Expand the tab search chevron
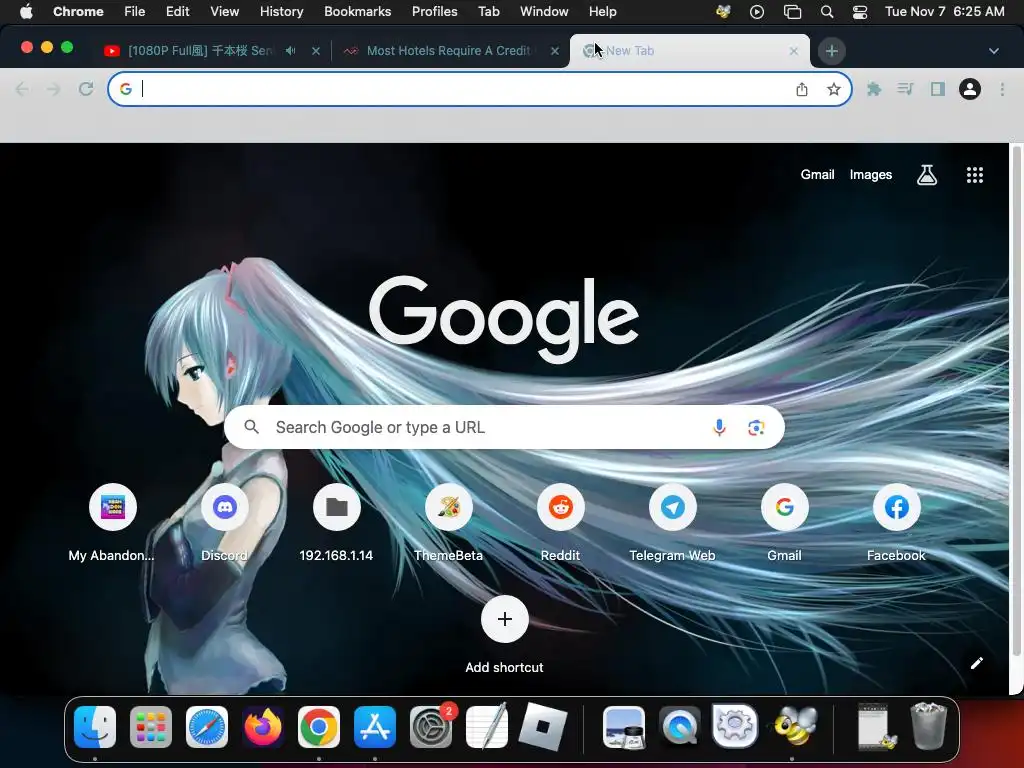Screen dimensions: 1024x768 (994, 51)
